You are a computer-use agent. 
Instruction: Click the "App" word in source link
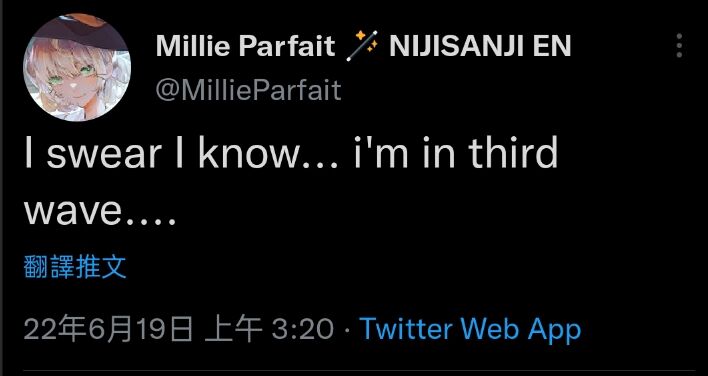pos(554,331)
